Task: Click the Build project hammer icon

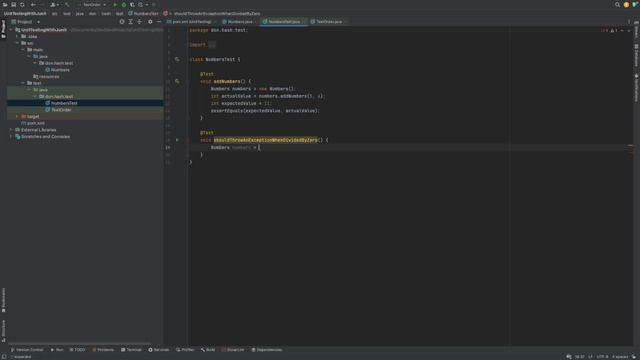Action: pyautogui.click(x=67, y=4)
